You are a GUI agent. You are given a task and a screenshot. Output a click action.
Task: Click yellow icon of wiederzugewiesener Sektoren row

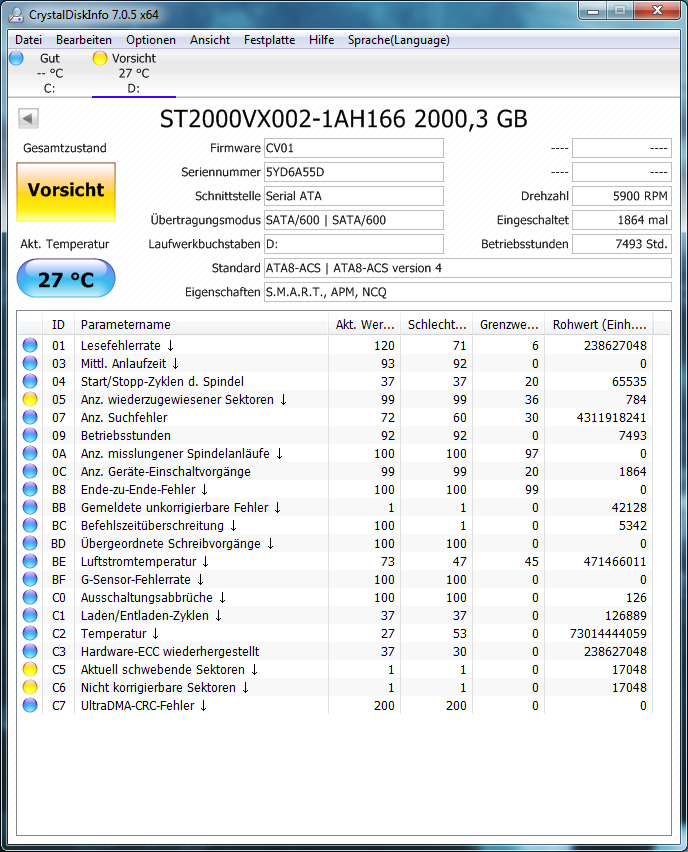[x=30, y=399]
